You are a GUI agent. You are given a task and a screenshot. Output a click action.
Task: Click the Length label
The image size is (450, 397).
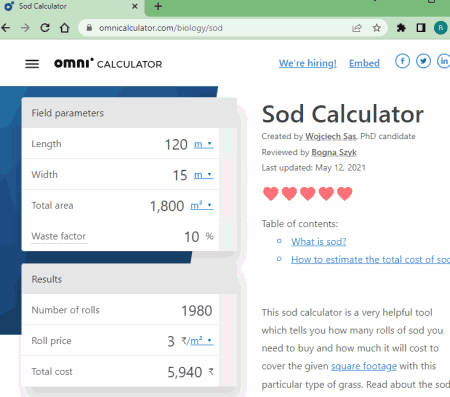tap(46, 144)
